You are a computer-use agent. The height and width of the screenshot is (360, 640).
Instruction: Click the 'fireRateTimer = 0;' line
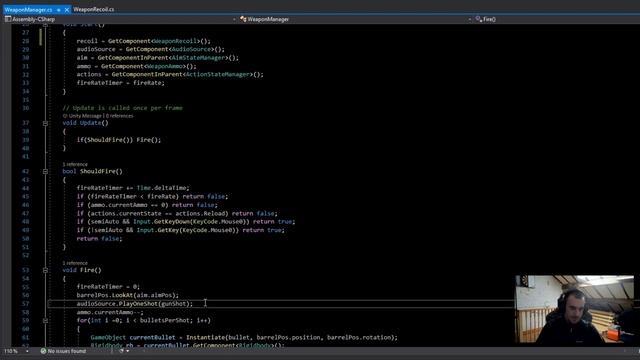tap(108, 287)
